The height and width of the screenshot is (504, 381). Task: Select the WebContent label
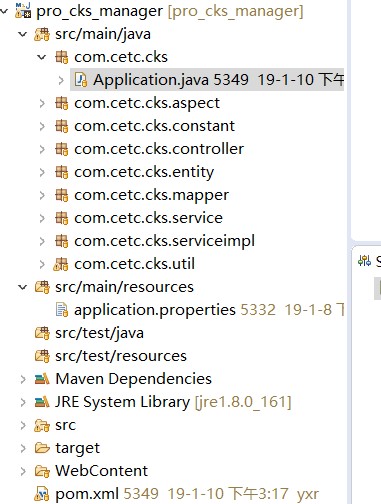(101, 471)
